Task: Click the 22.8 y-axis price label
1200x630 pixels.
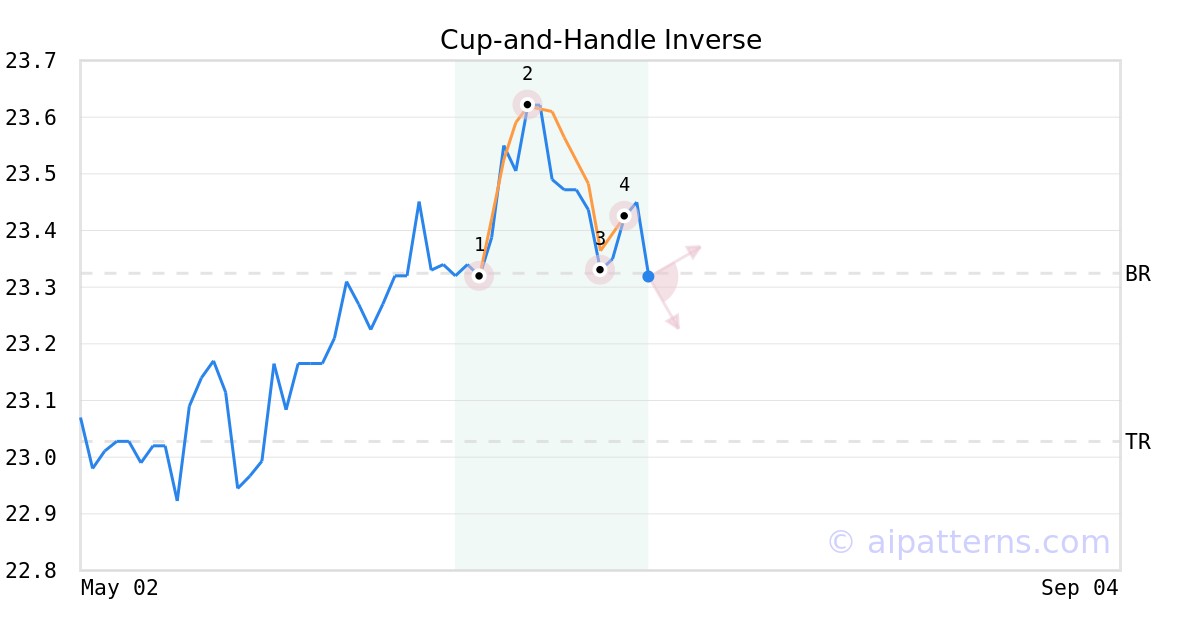Action: [31, 571]
